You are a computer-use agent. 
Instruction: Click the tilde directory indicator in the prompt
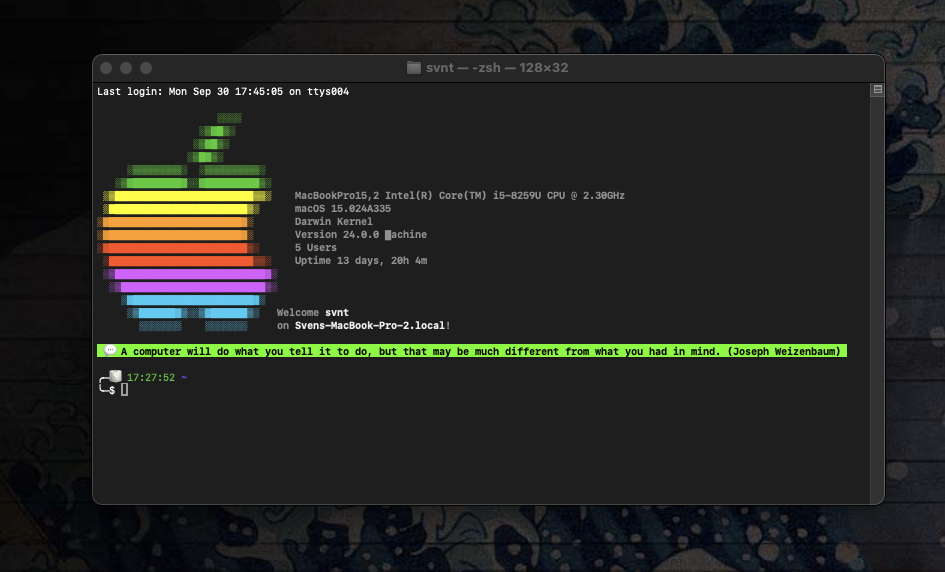point(184,377)
